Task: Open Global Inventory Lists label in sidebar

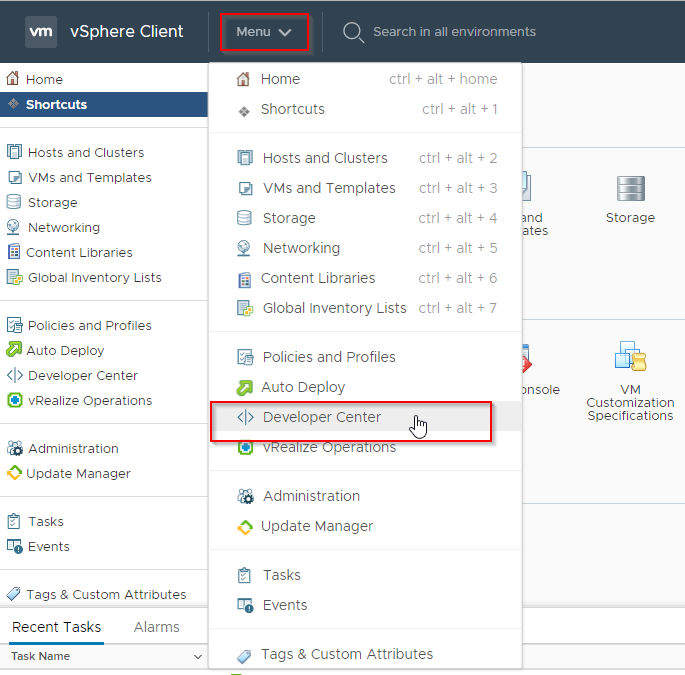Action: 94,277
